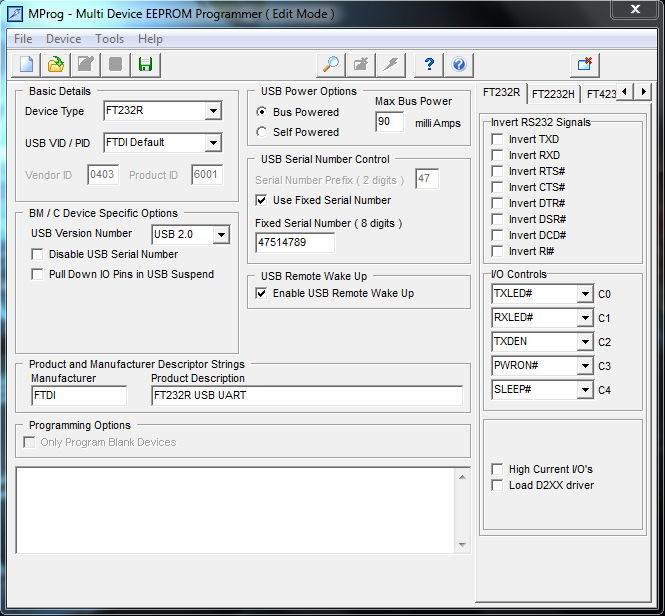Image resolution: width=665 pixels, height=616 pixels.
Task: Check High Current I/O's option
Action: 497,469
